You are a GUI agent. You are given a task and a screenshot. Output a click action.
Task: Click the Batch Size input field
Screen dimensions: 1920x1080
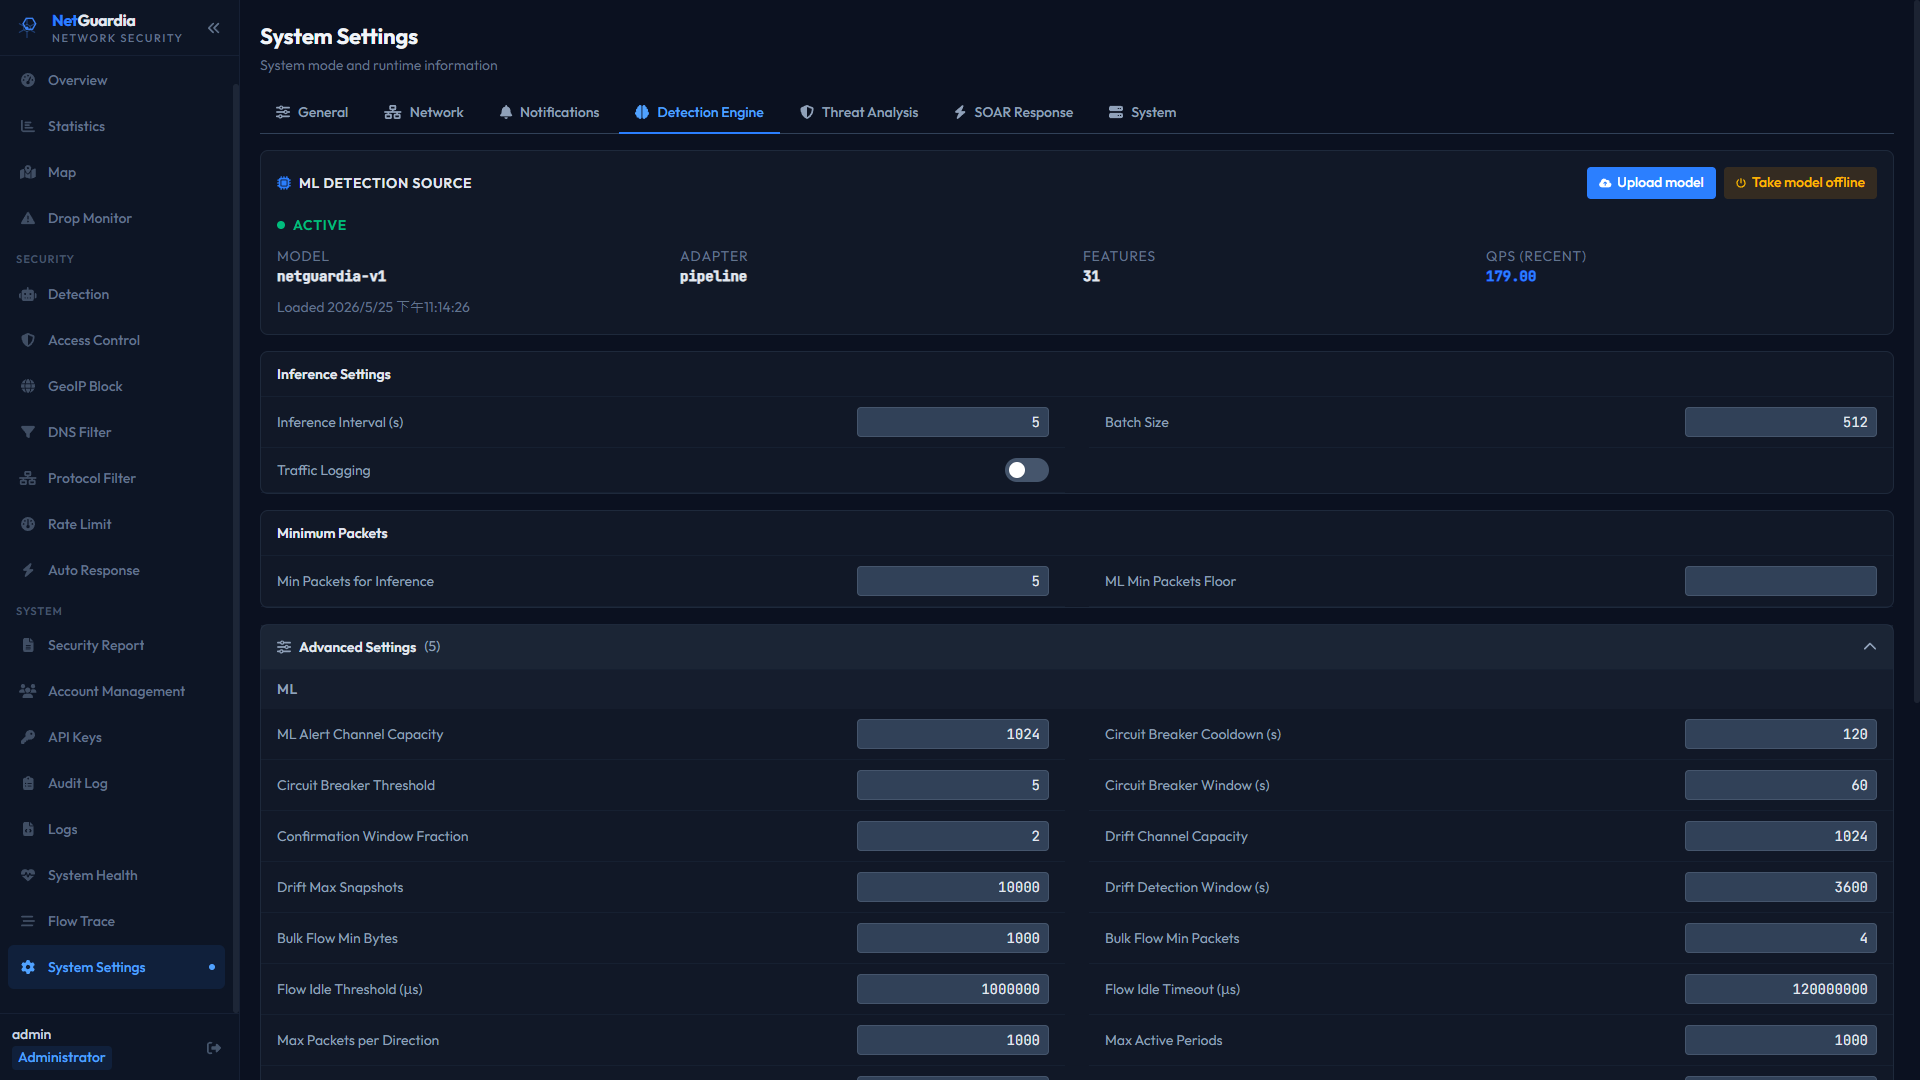[1781, 422]
